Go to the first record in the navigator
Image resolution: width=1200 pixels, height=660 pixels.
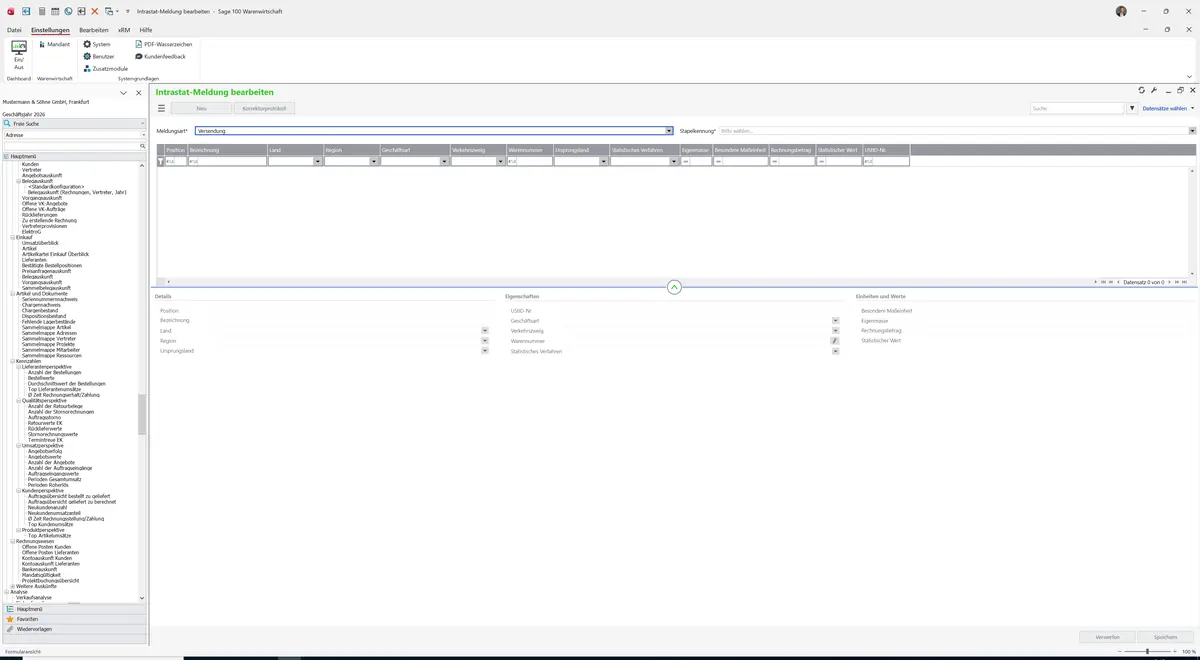click(1103, 282)
